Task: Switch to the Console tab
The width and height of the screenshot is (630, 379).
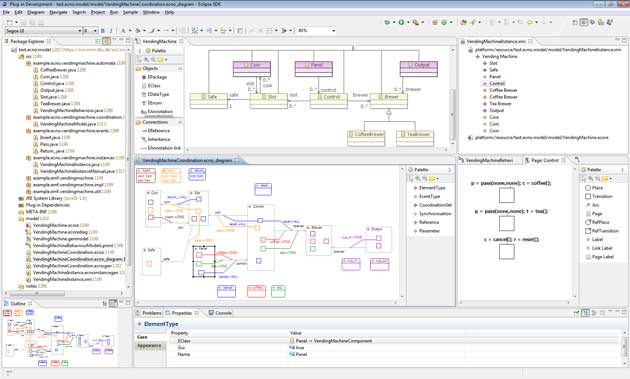Action: click(x=220, y=313)
